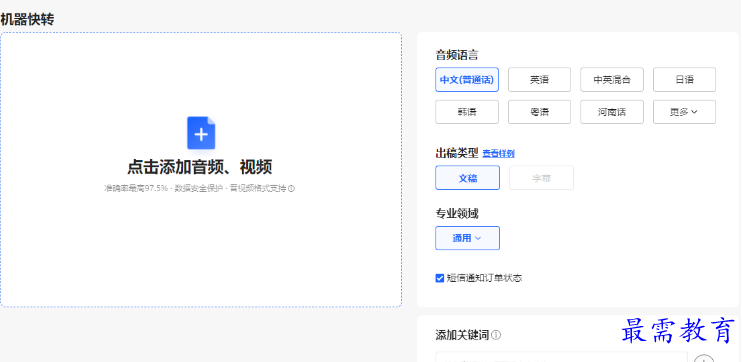Image resolution: width=743 pixels, height=362 pixels.
Task: Open the 通用 professional field dropdown
Action: coord(467,238)
